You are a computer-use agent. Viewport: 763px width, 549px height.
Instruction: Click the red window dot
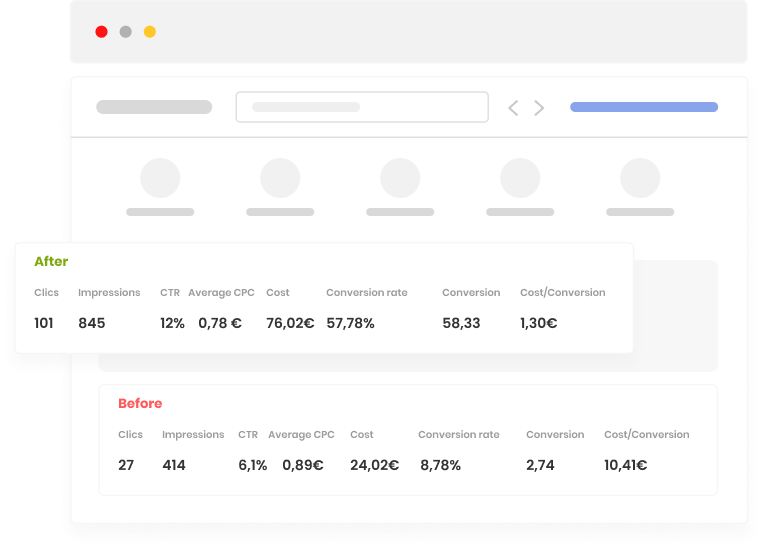pyautogui.click(x=101, y=32)
